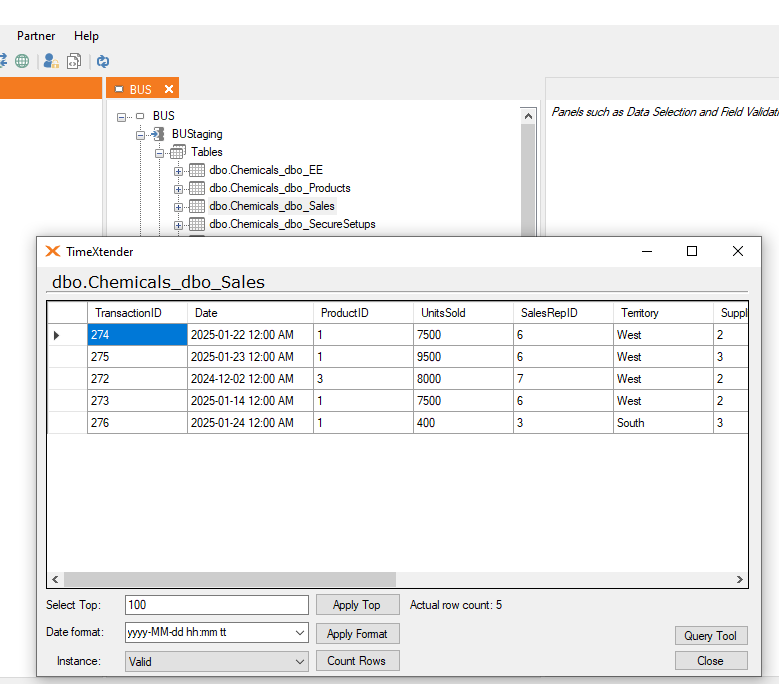The height and width of the screenshot is (684, 779).
Task: Click the SalesRepID column header
Action: [563, 313]
